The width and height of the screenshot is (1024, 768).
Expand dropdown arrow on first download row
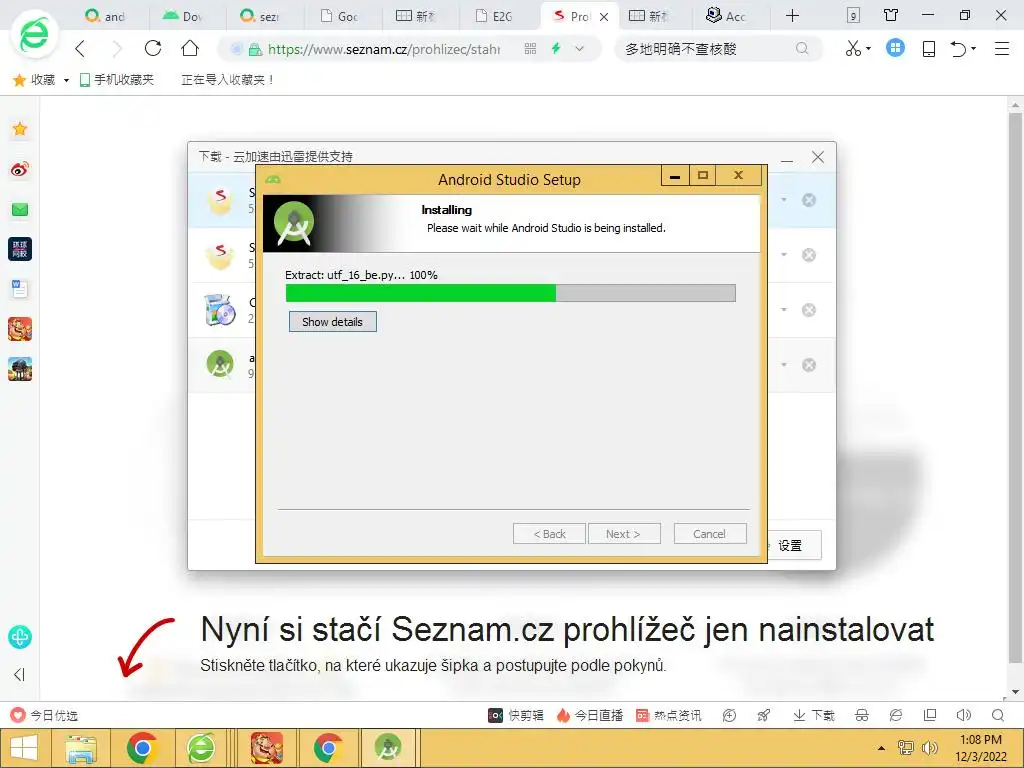784,200
